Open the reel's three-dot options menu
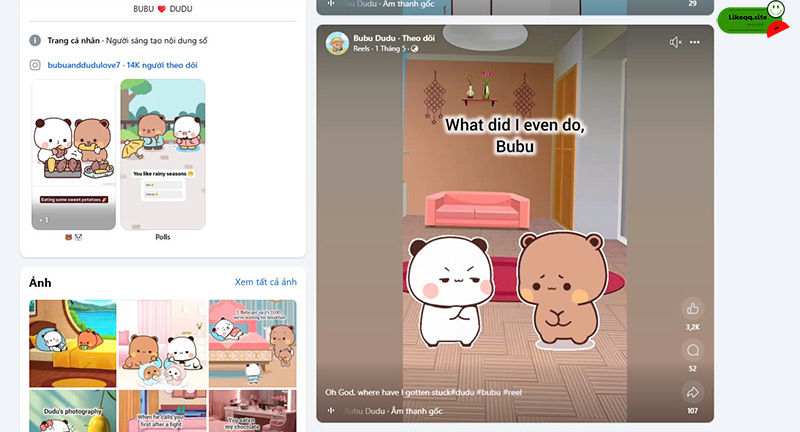Image resolution: width=800 pixels, height=432 pixels. point(695,42)
